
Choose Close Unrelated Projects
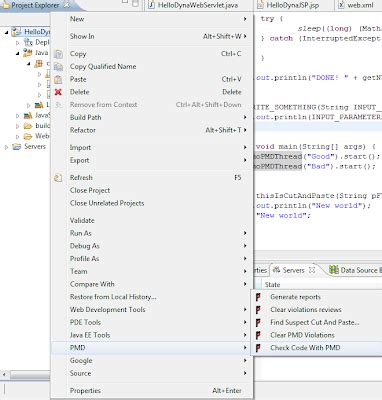click(x=152, y=203)
